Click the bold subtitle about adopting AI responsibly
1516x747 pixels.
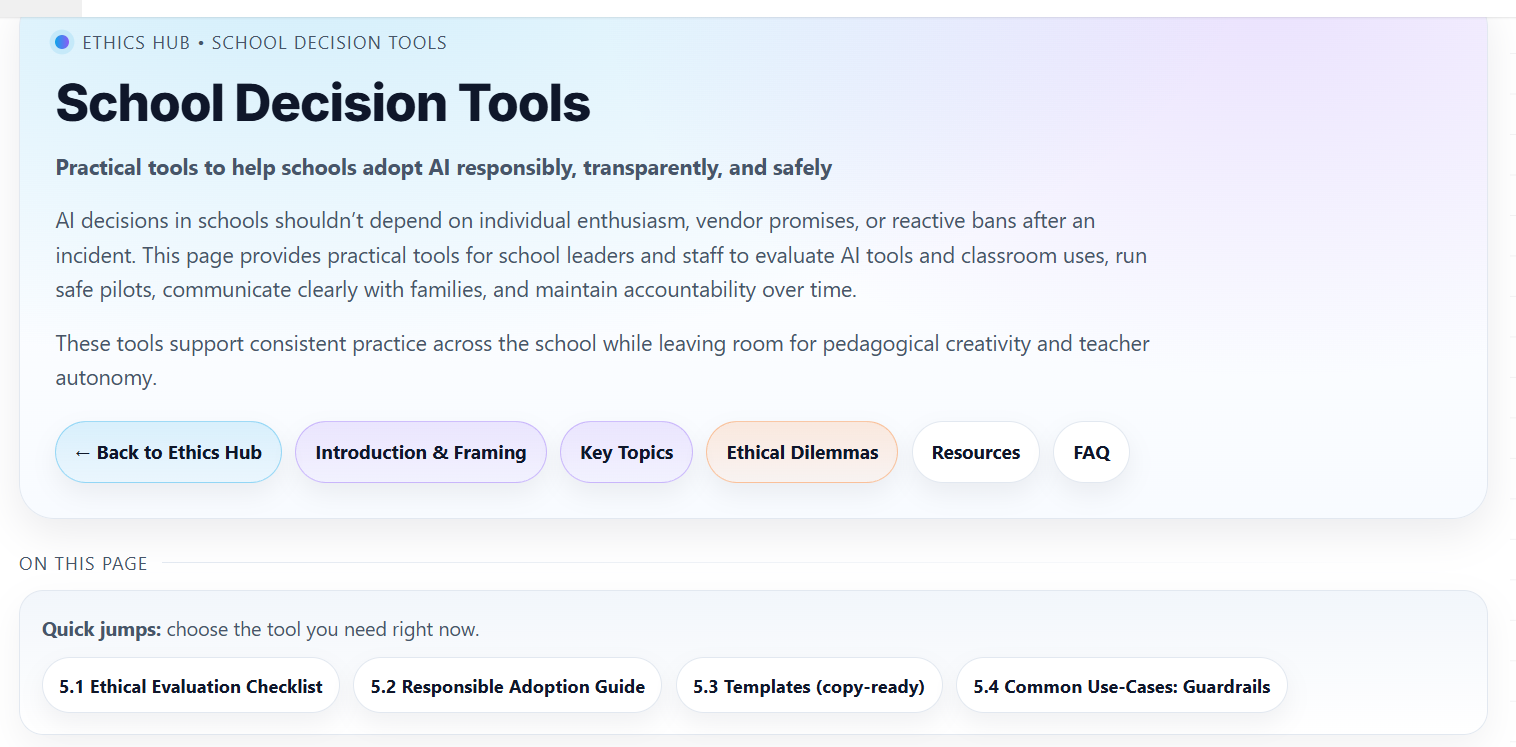pos(443,167)
